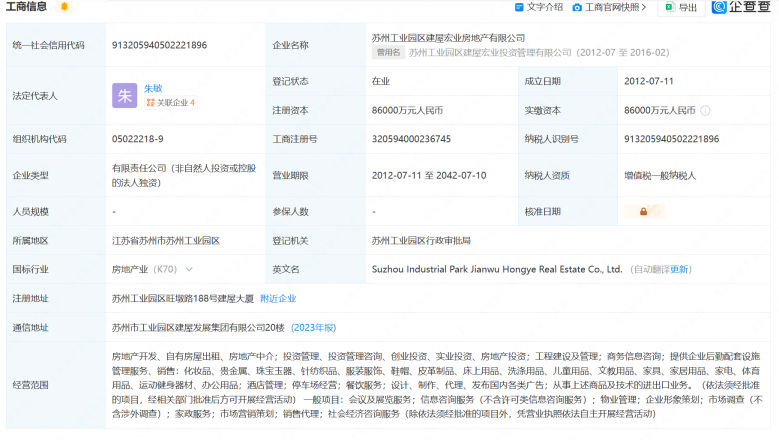Click the 在业 registration status value
Image resolution: width=779 pixels, height=440 pixels.
click(x=381, y=81)
